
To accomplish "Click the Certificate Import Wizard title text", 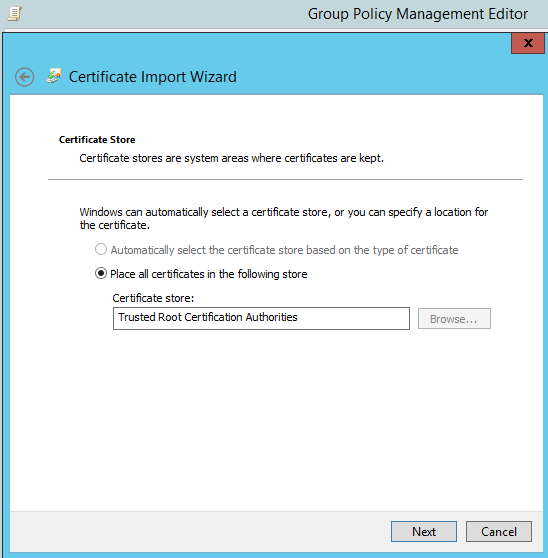I will 153,77.
